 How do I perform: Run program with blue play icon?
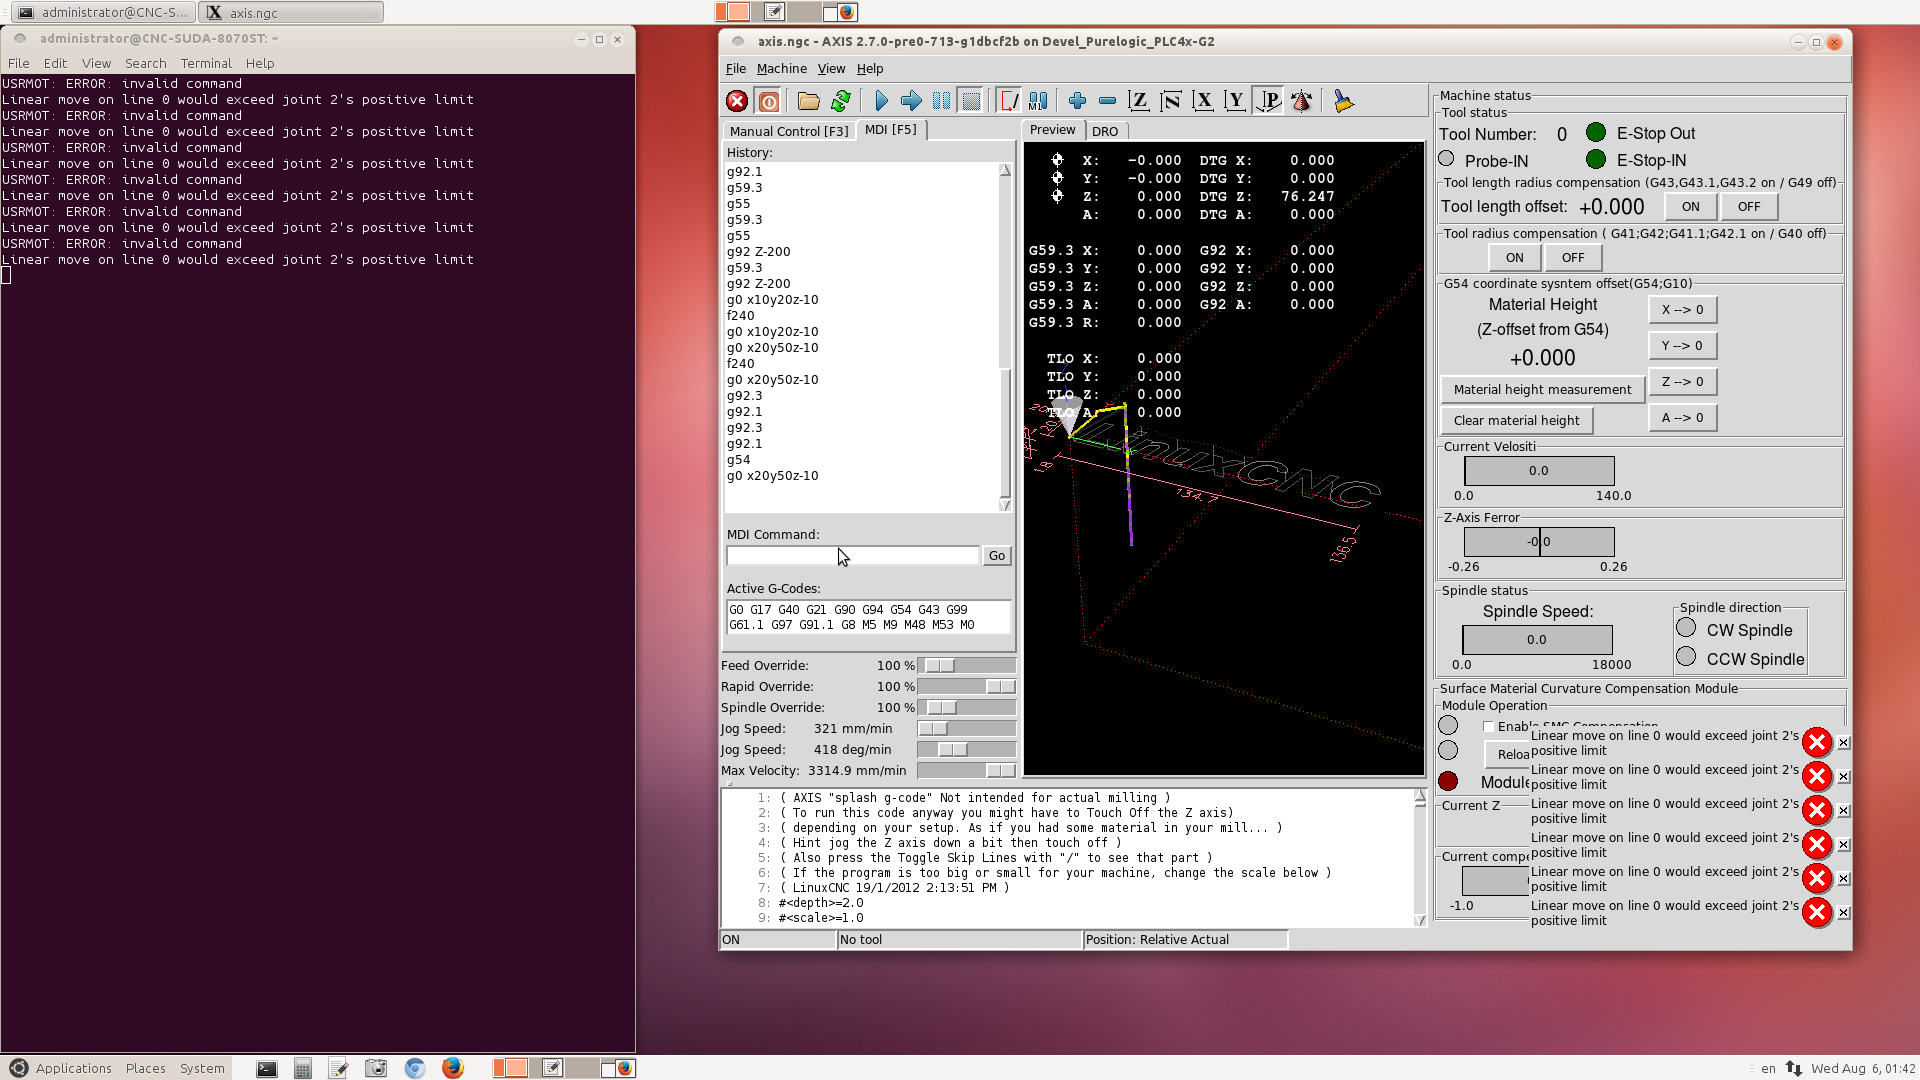pos(881,101)
